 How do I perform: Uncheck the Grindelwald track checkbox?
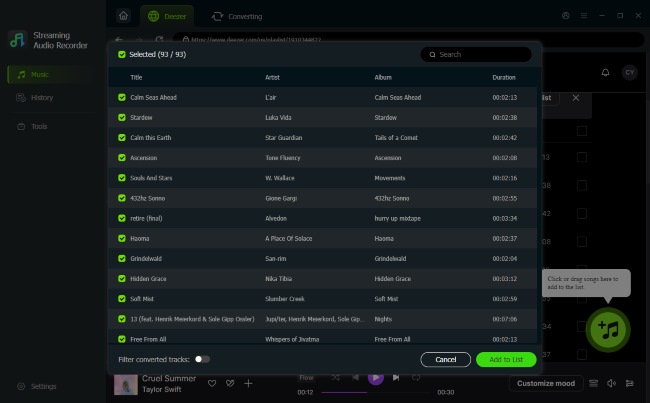(x=122, y=258)
